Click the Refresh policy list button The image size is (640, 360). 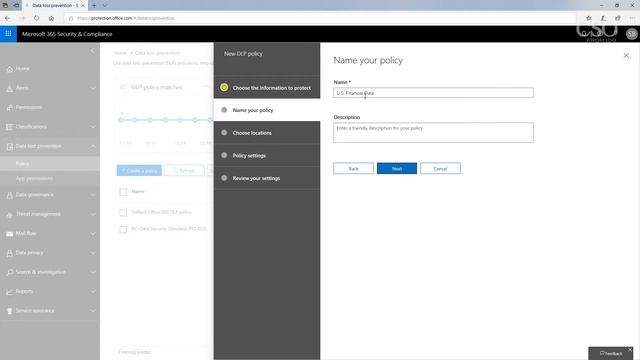pos(184,171)
